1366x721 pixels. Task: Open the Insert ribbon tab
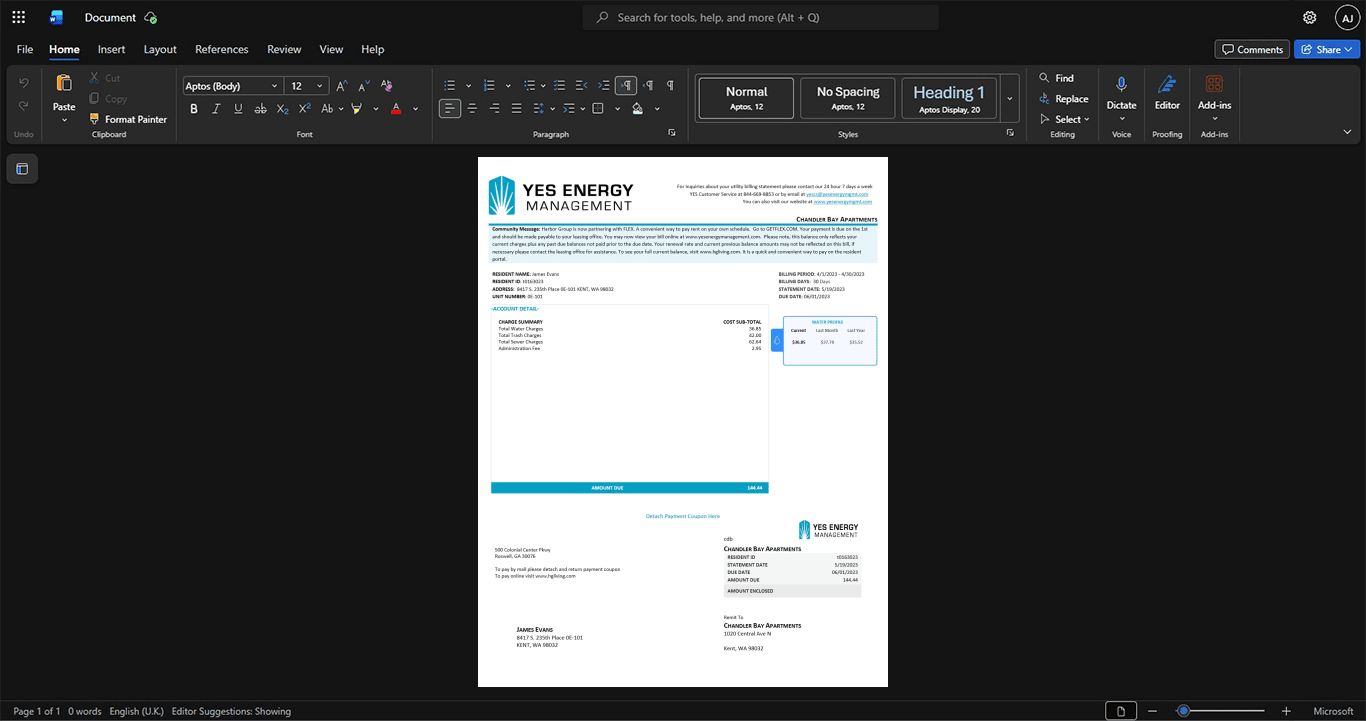tap(111, 49)
